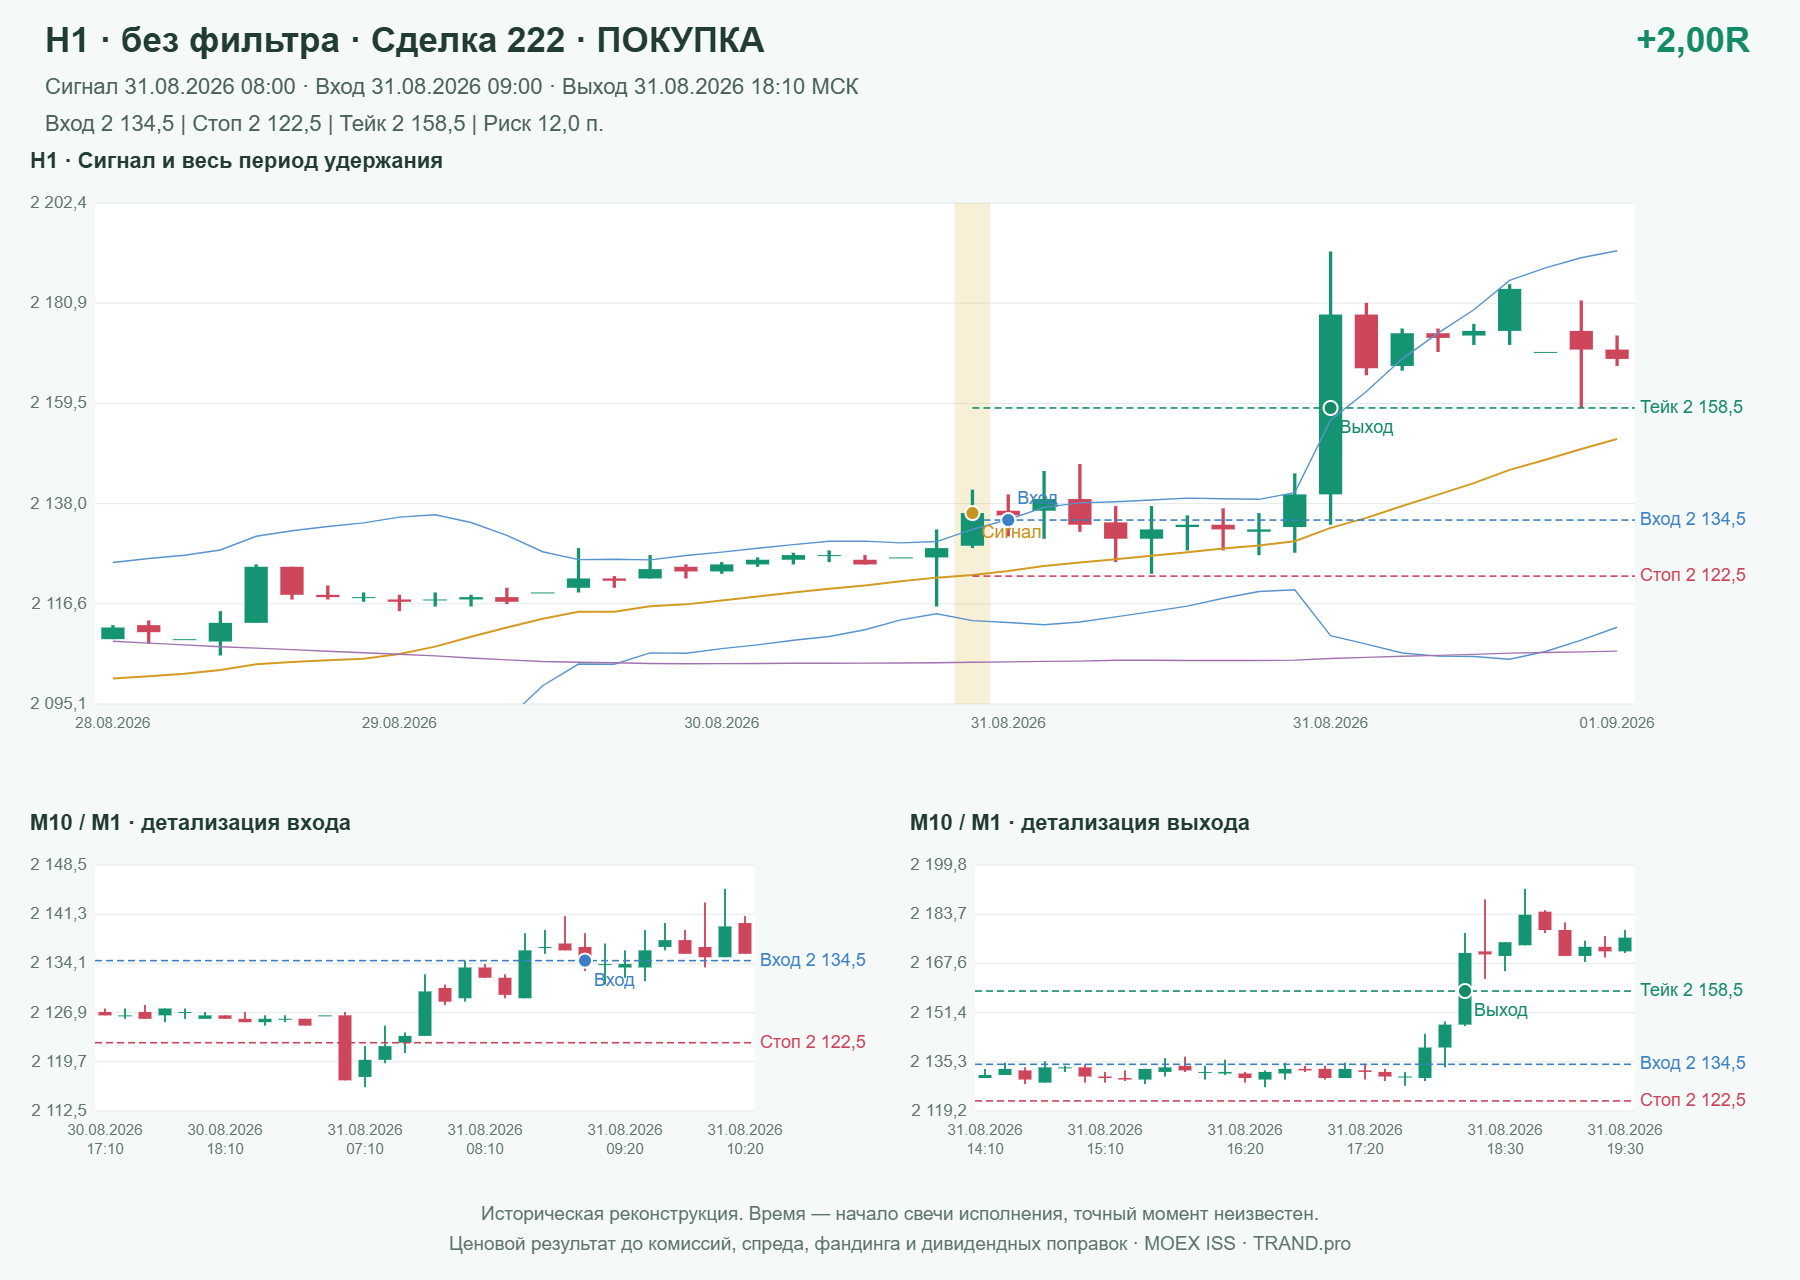Click 'Стоп 2 122,5' label in entry detail chart
Screen dimensions: 1800x1280
812,1042
